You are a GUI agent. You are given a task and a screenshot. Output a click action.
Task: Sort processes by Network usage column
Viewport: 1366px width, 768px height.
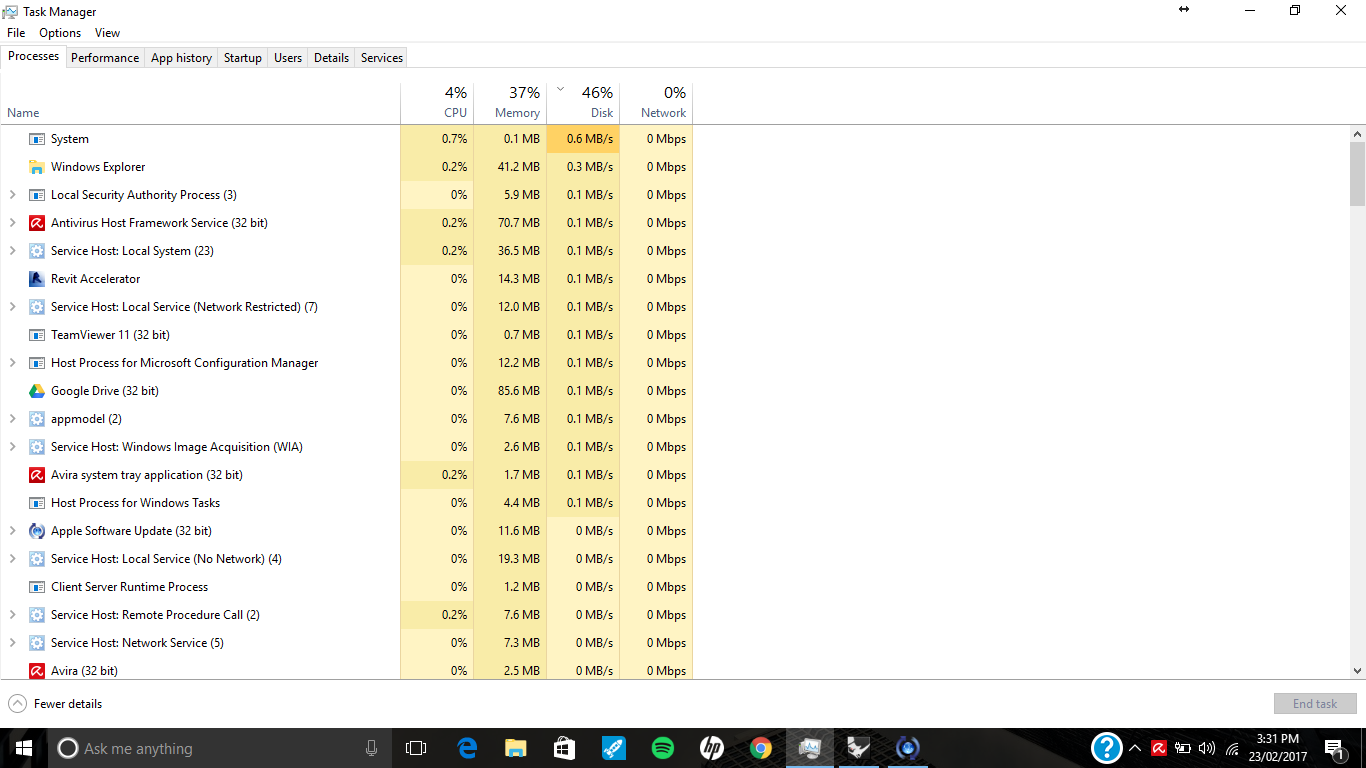pos(656,103)
